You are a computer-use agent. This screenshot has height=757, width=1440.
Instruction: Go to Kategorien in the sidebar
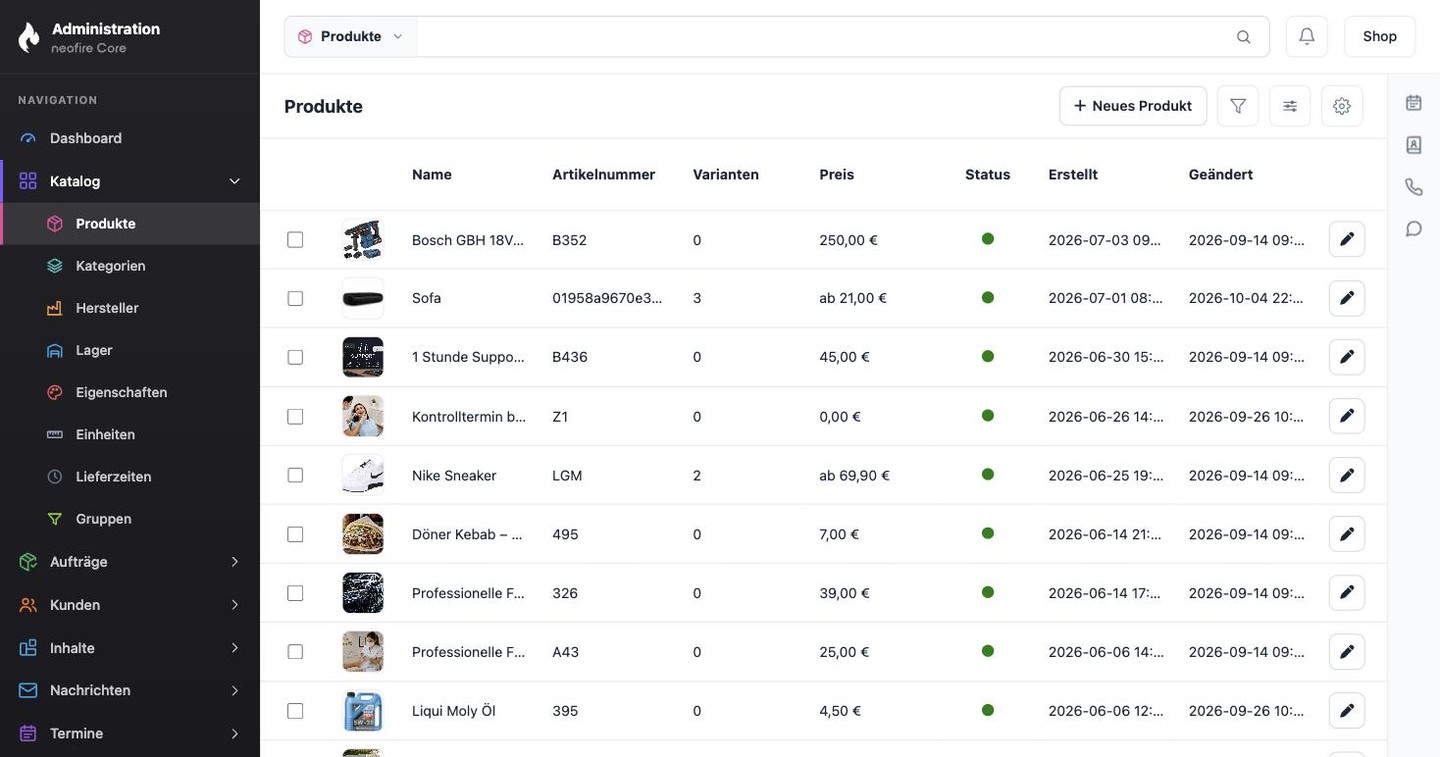coord(130,266)
